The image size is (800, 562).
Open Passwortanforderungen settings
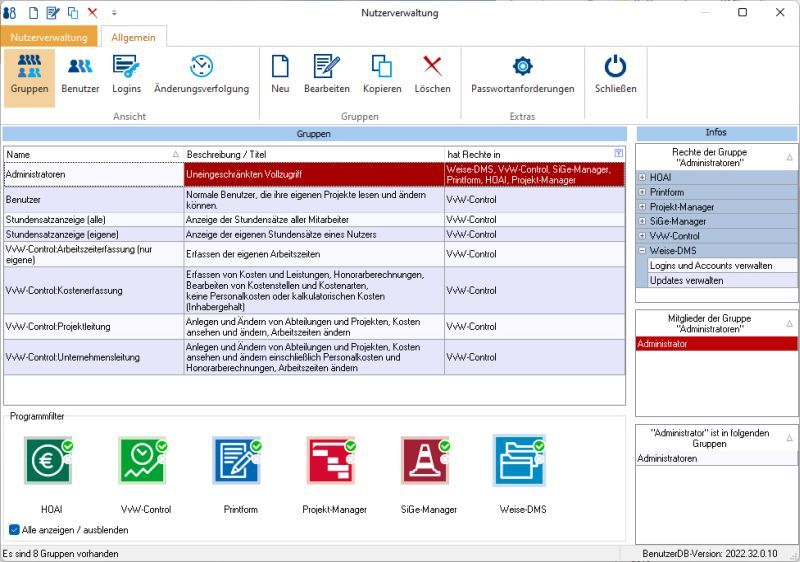[522, 75]
